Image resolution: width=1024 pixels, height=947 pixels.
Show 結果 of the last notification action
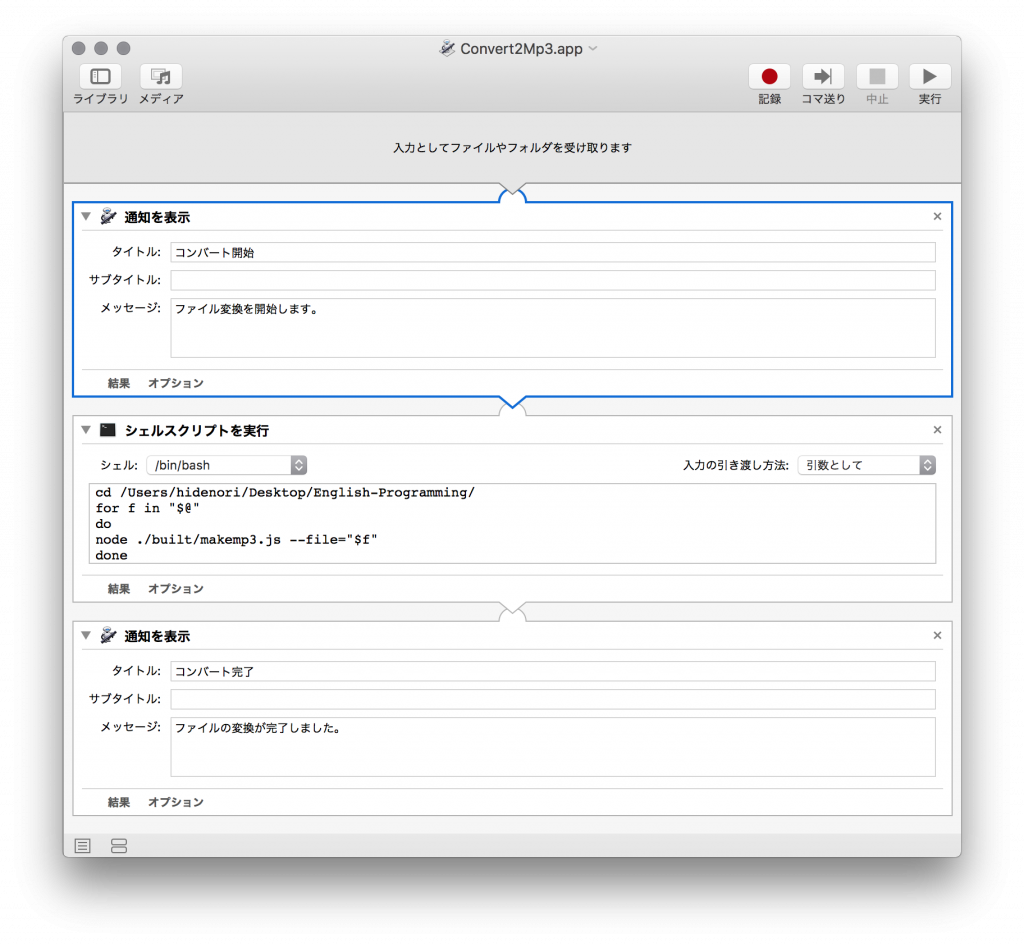tap(119, 803)
